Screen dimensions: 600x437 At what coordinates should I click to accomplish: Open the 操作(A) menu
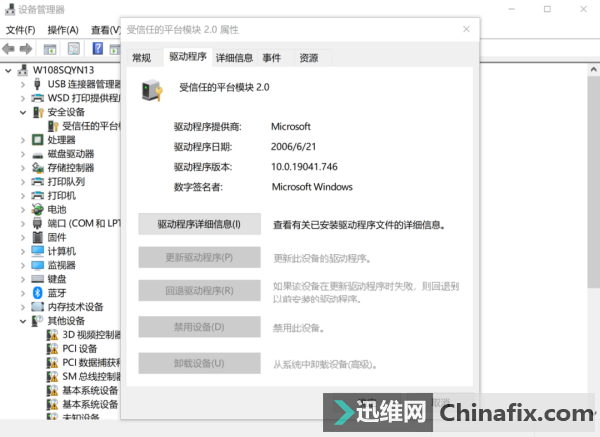tap(63, 30)
